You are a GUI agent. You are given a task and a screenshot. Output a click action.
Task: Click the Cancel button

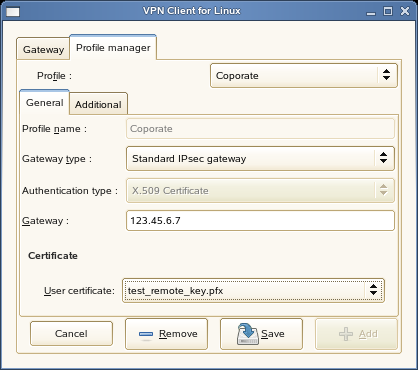point(71,334)
